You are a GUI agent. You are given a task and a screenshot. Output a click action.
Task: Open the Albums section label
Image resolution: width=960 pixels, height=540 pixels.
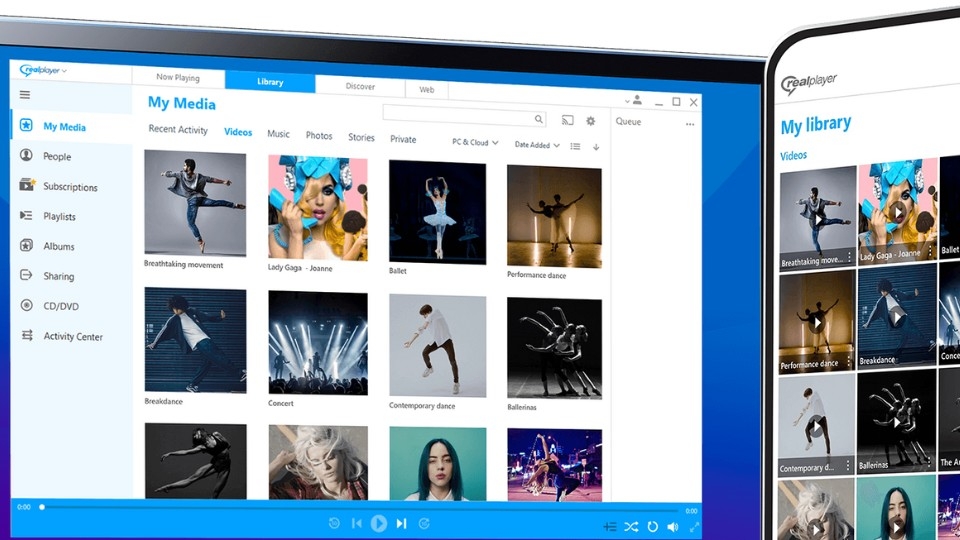[x=59, y=246]
